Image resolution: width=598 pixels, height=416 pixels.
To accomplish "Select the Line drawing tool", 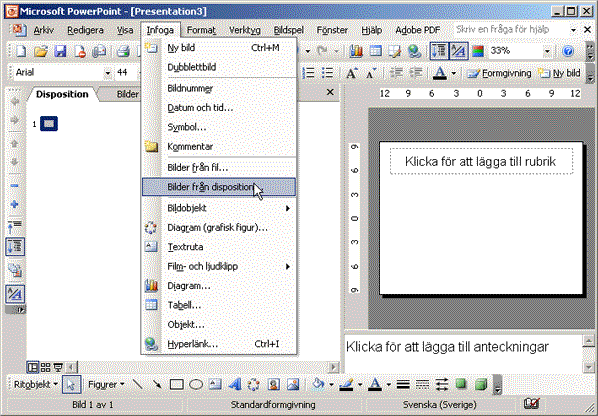I will coord(138,384).
